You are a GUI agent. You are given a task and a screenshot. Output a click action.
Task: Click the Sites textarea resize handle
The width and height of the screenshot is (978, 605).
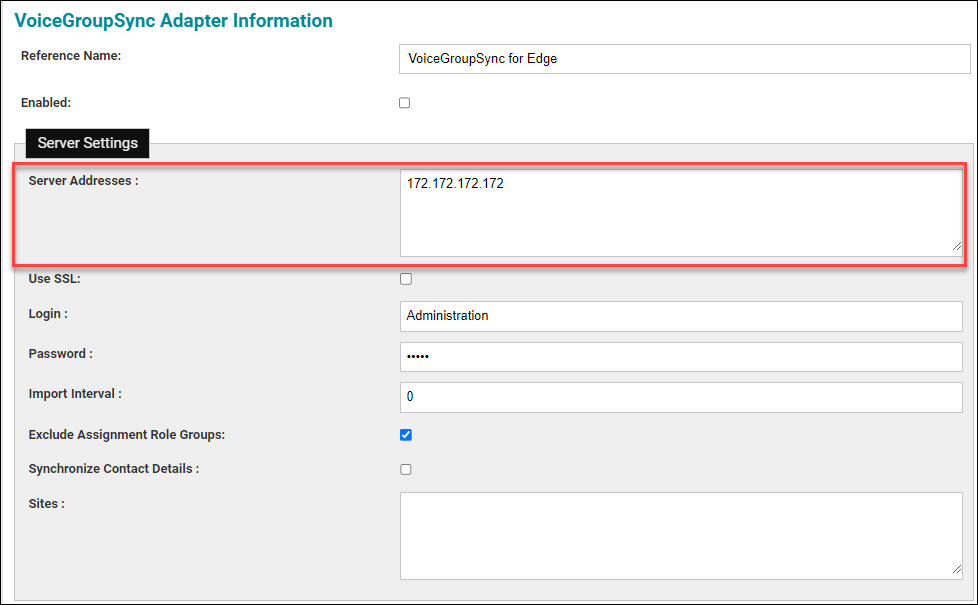point(957,570)
